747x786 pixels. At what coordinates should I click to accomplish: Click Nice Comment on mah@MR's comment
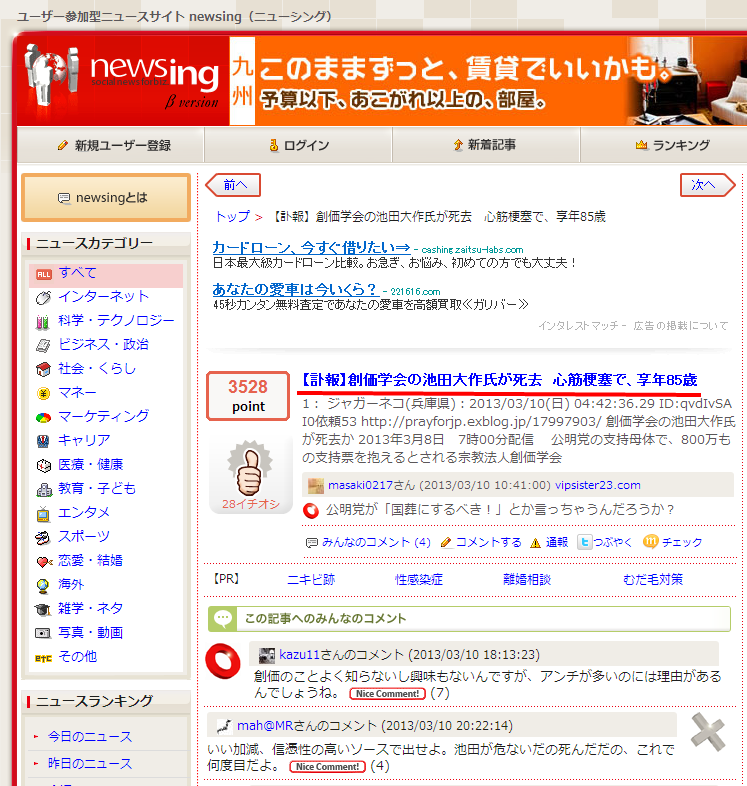(x=327, y=767)
